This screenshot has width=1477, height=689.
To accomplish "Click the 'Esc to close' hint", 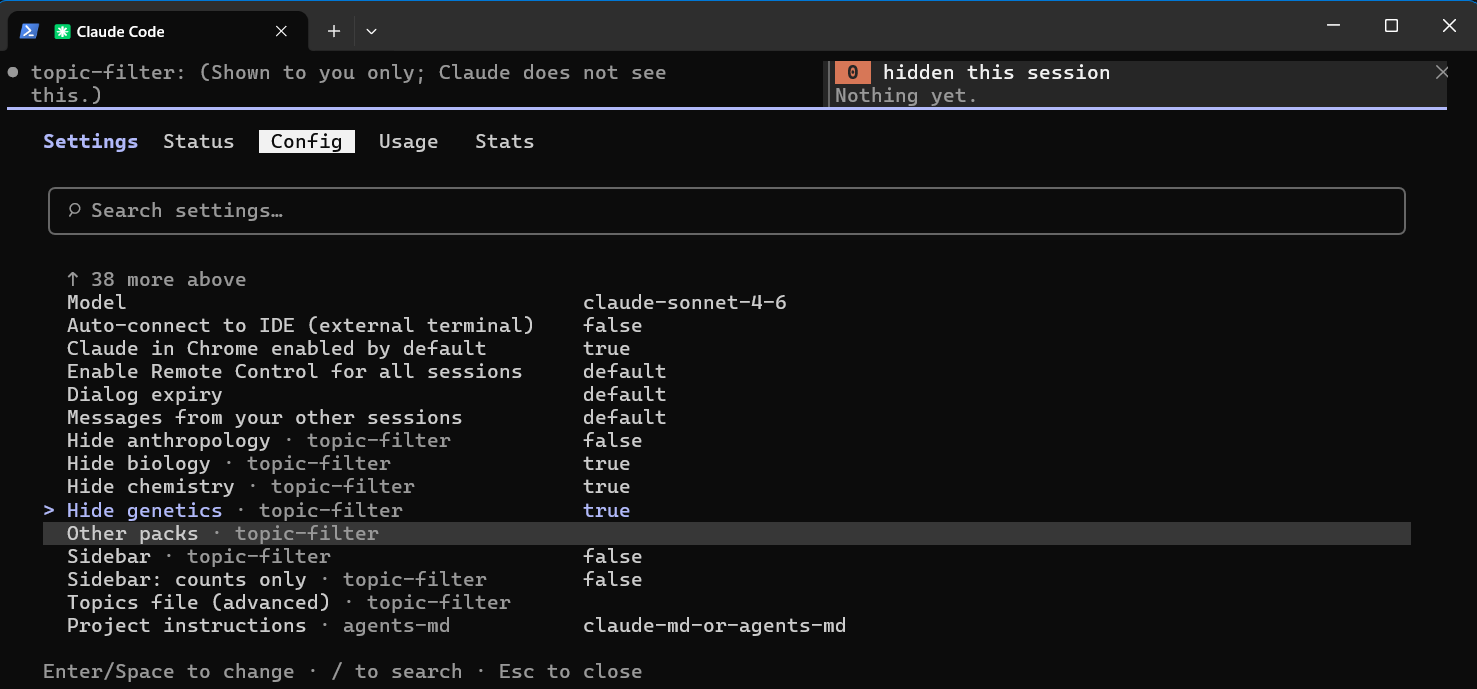I will pyautogui.click(x=570, y=671).
